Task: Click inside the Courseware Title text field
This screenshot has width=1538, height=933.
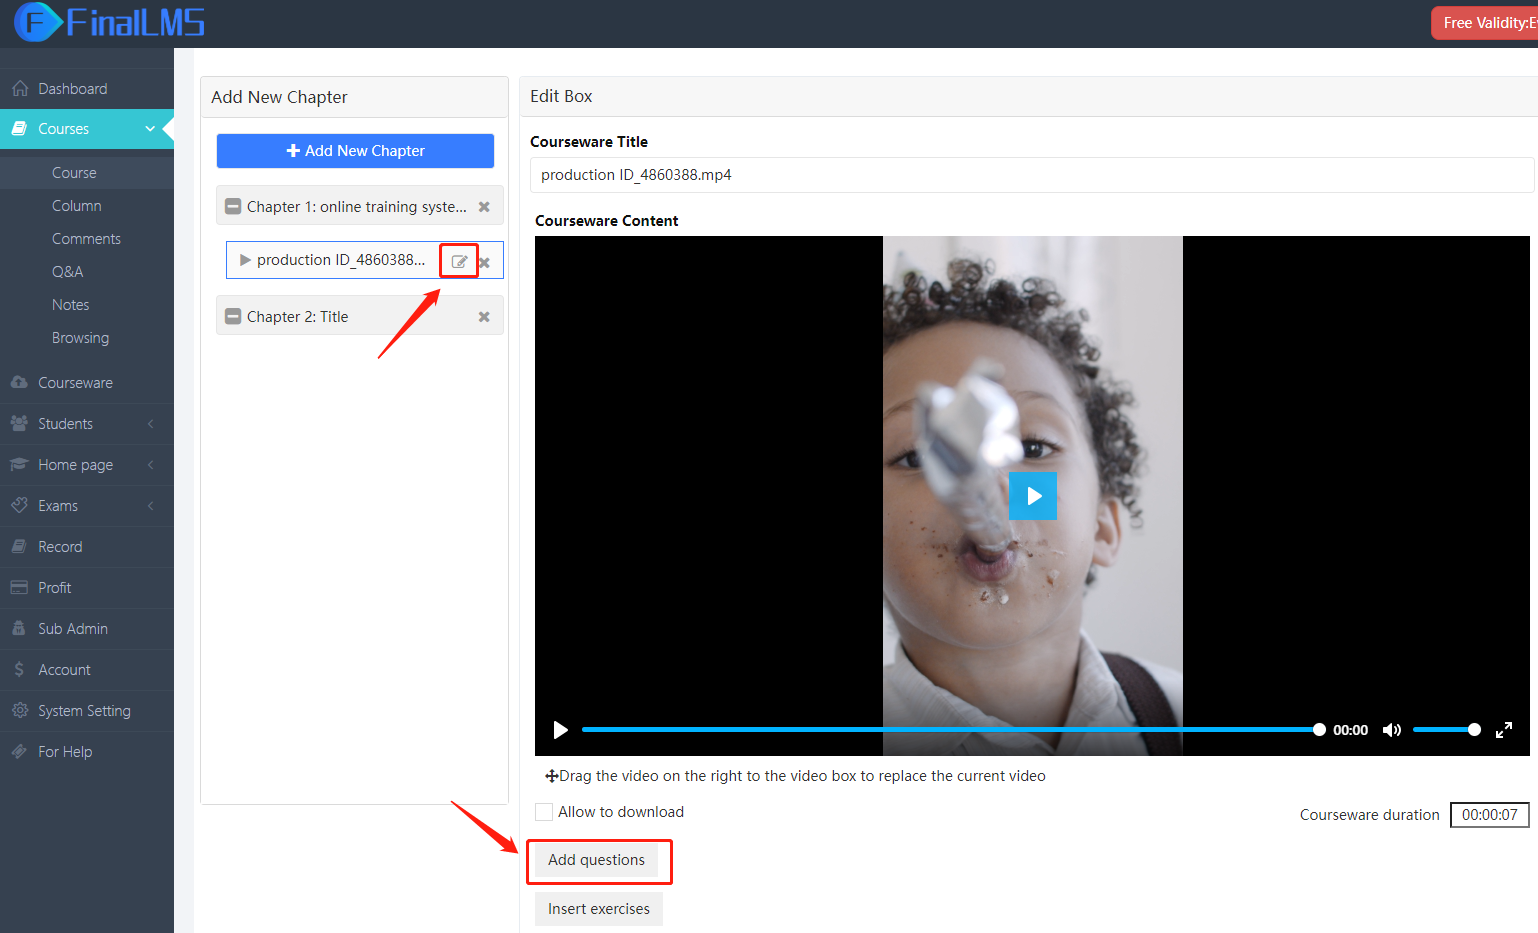Action: 1030,175
